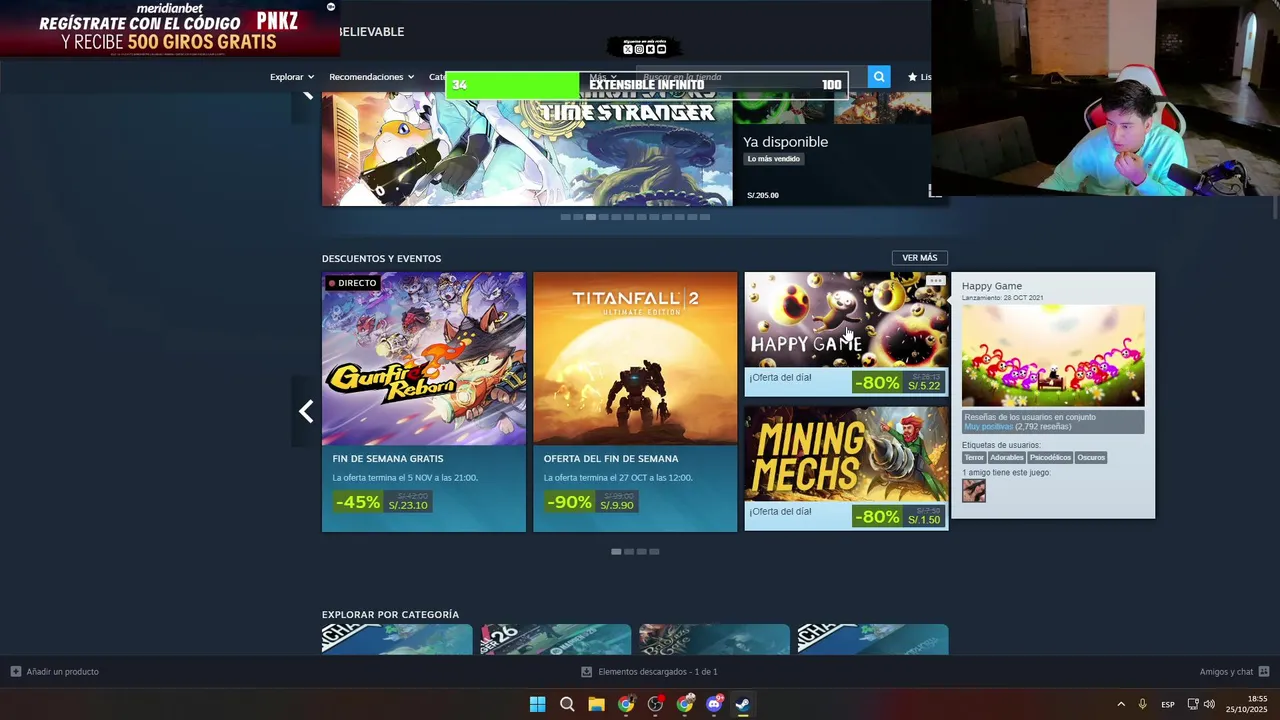Image resolution: width=1280 pixels, height=720 pixels.
Task: Click the Terror user tag
Action: click(974, 458)
